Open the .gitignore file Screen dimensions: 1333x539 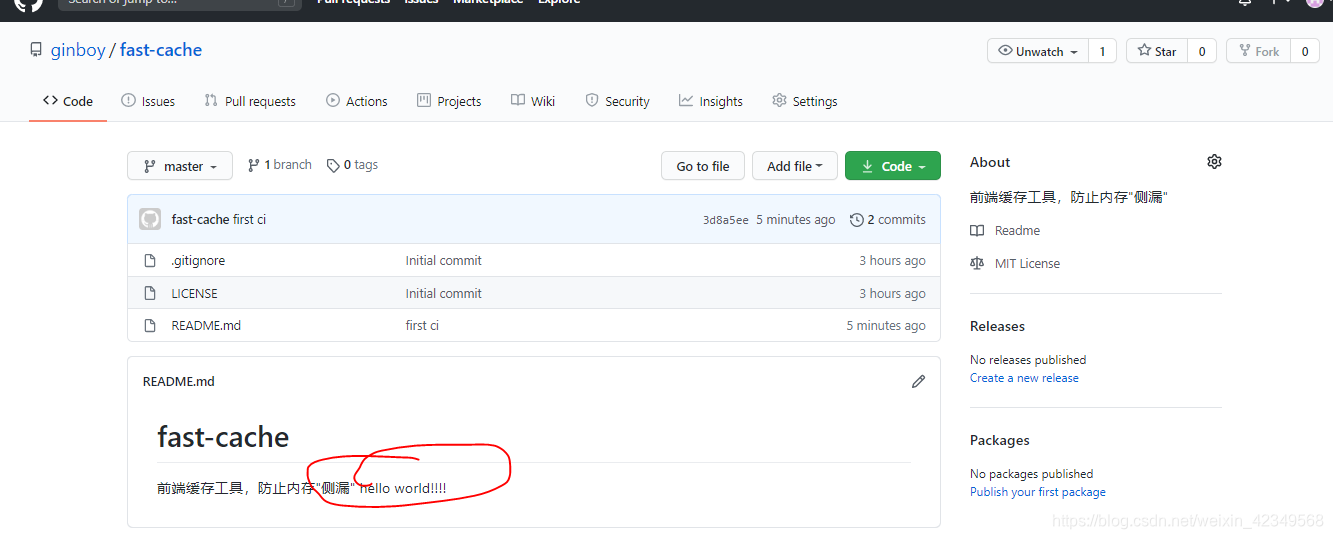point(198,260)
